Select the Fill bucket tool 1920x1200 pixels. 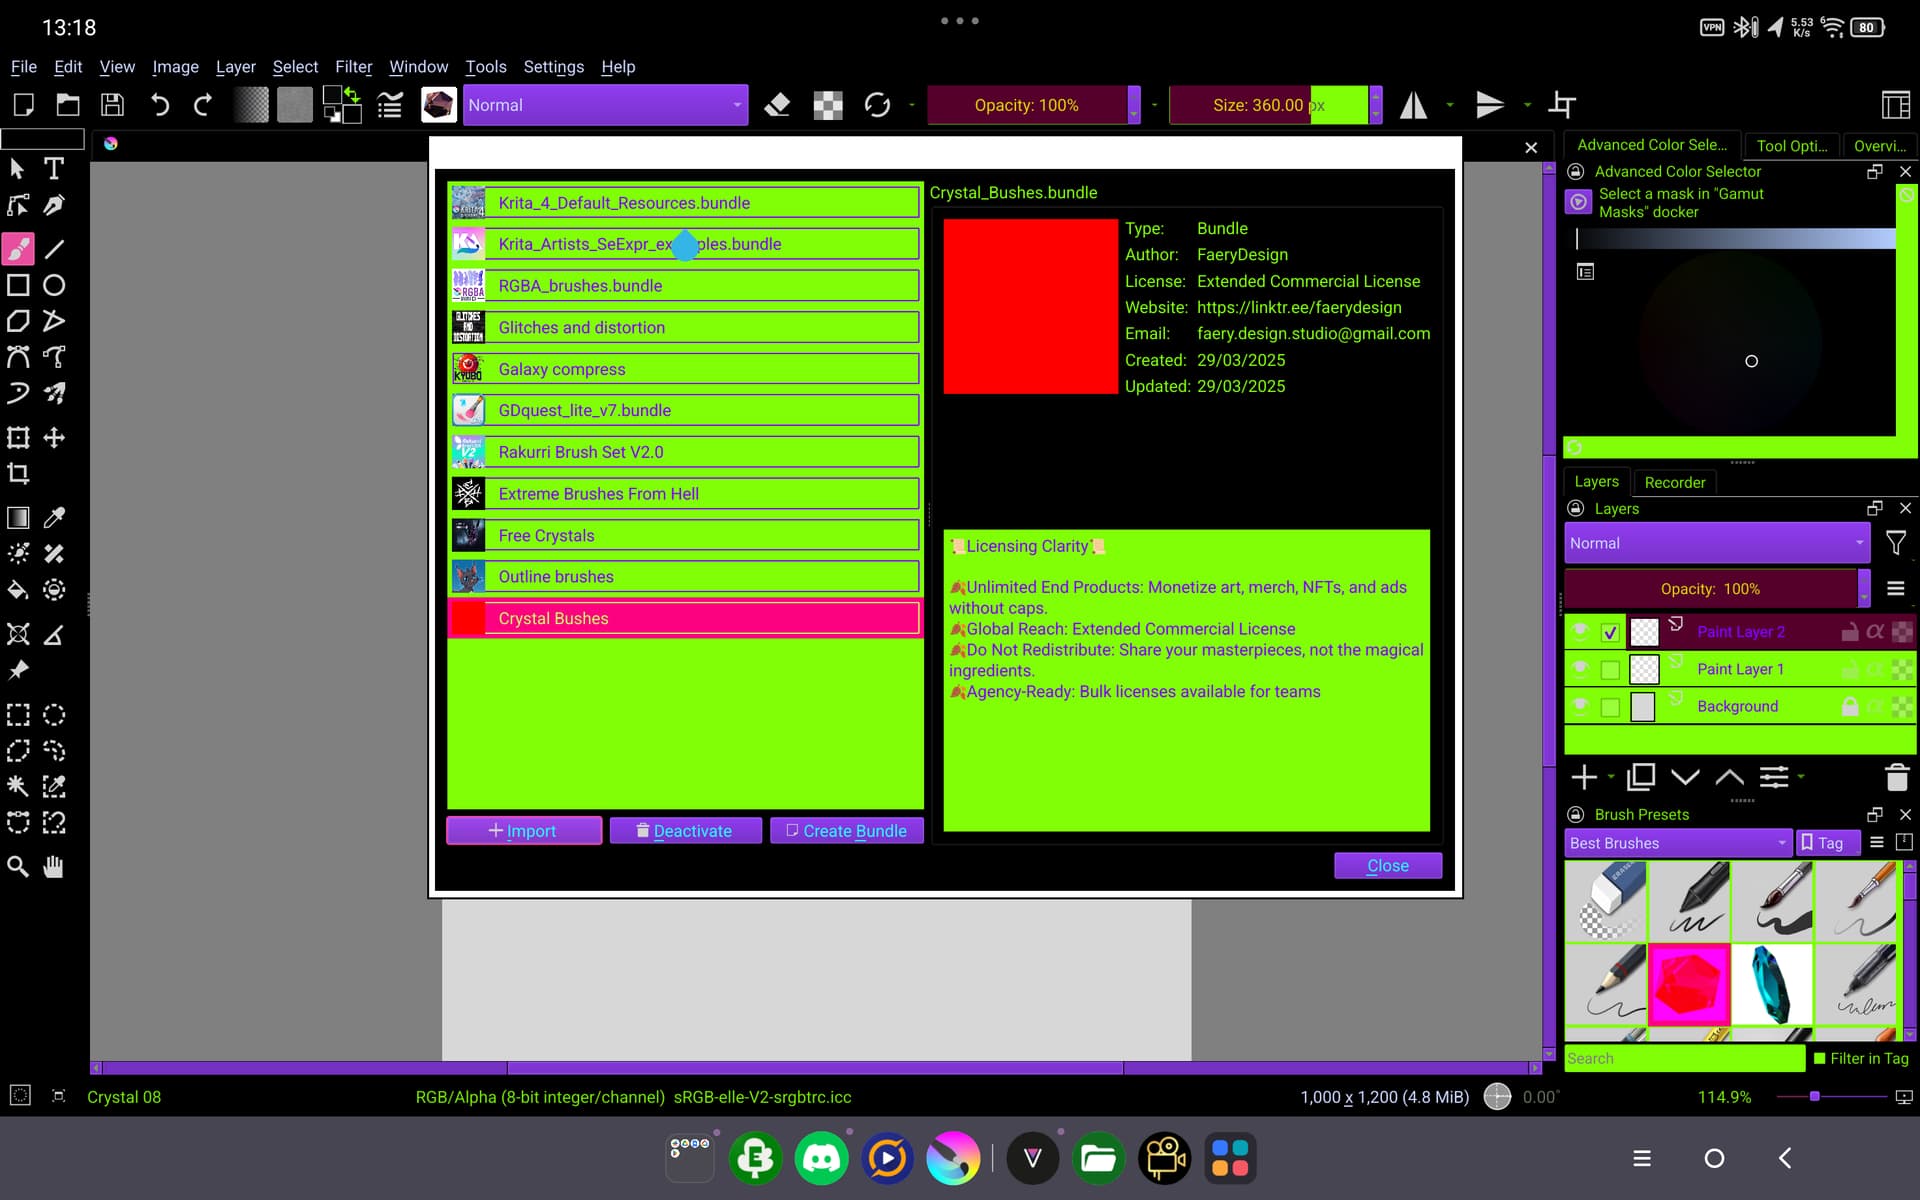pyautogui.click(x=18, y=590)
